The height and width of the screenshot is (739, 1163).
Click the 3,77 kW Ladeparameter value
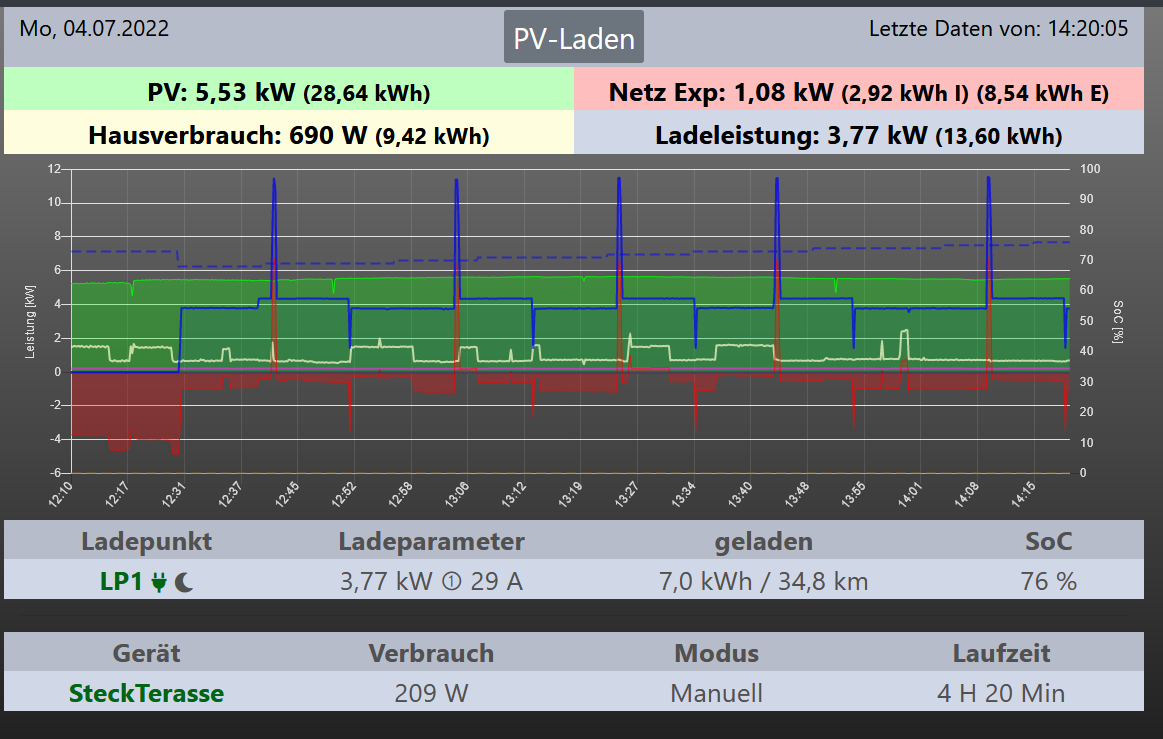[386, 581]
